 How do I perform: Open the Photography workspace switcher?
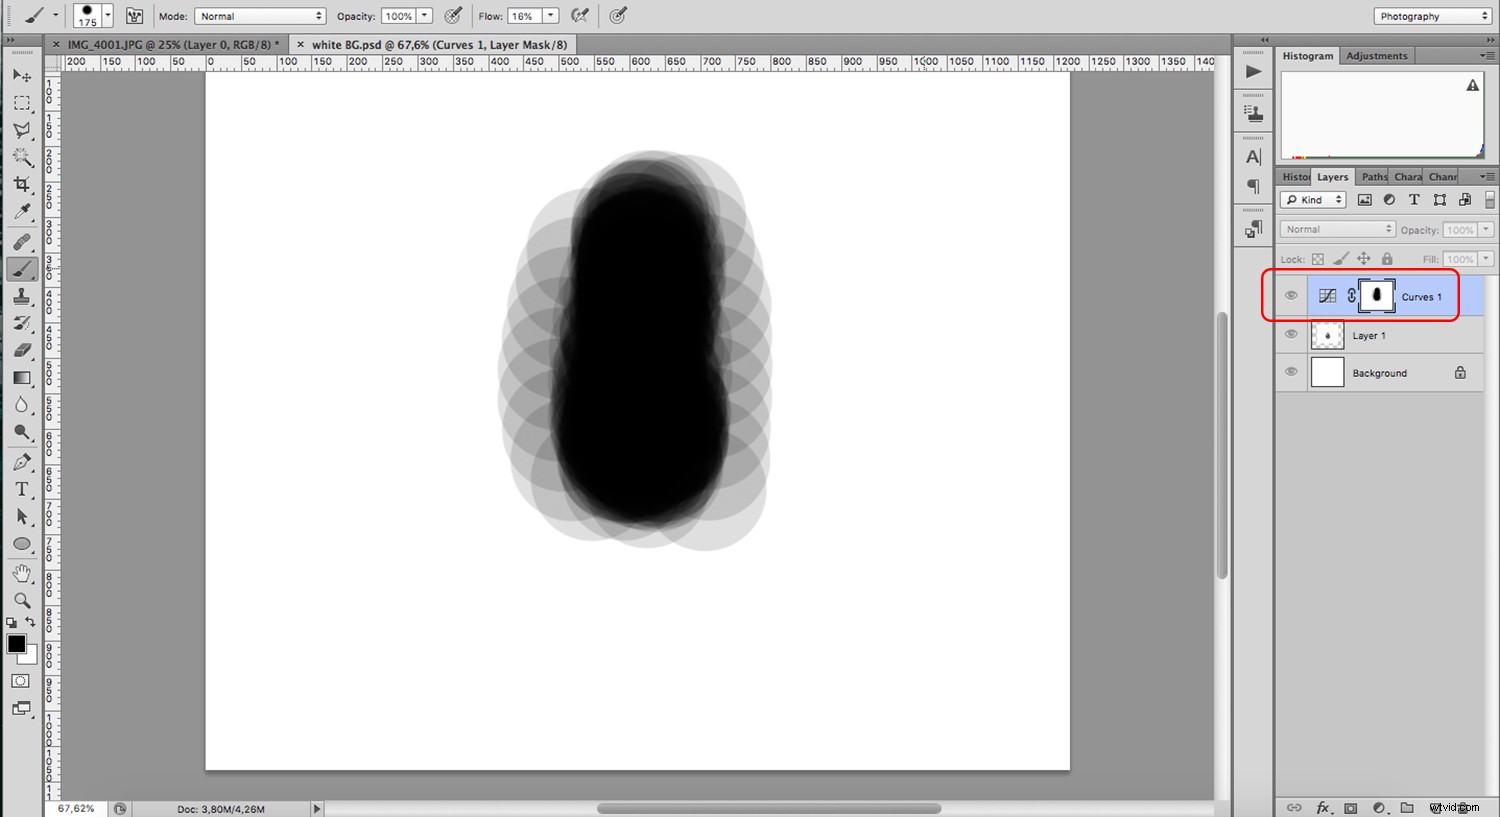pos(1430,15)
